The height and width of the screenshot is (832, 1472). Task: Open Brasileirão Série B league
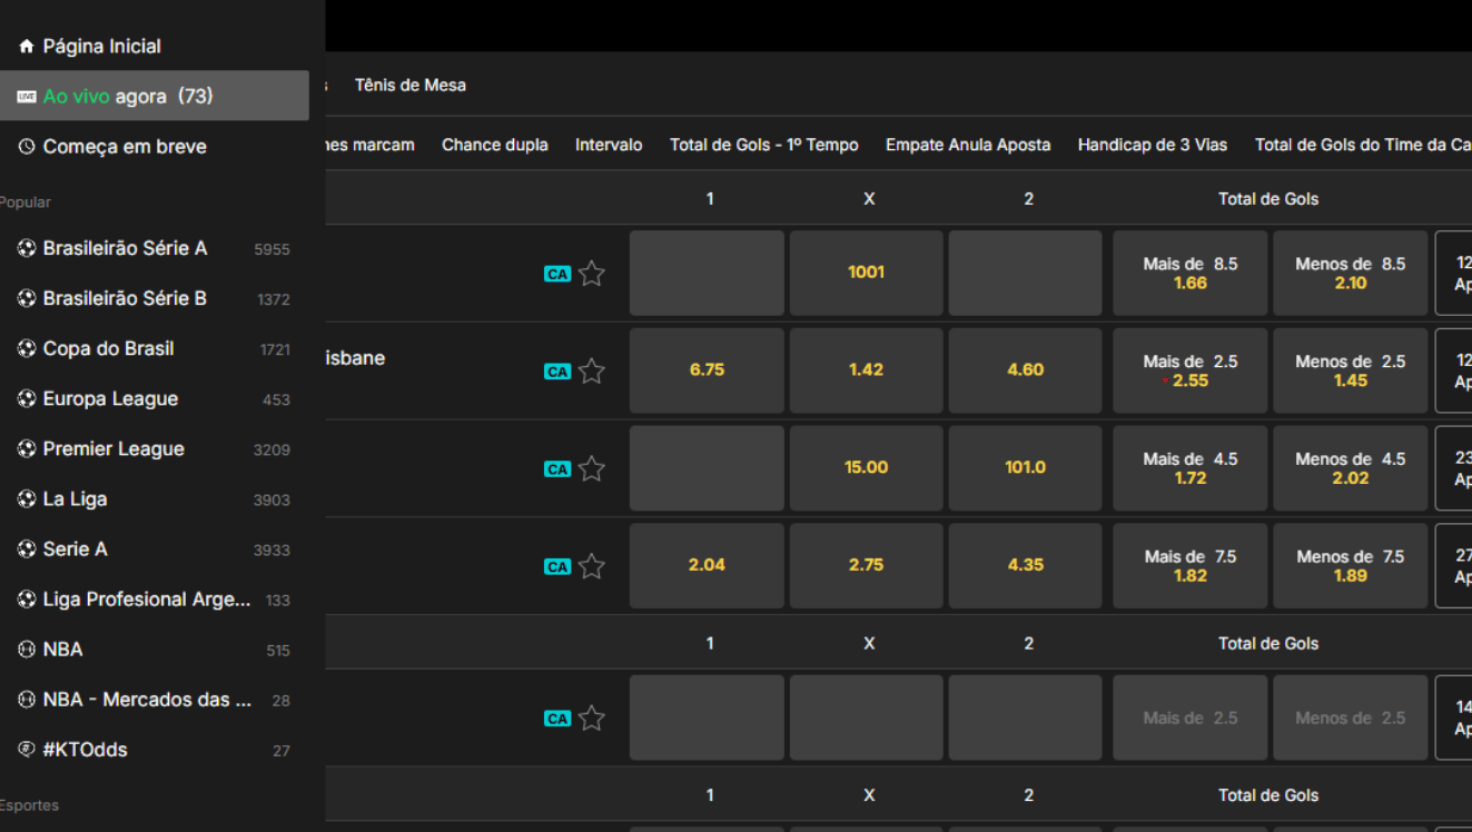tap(154, 298)
